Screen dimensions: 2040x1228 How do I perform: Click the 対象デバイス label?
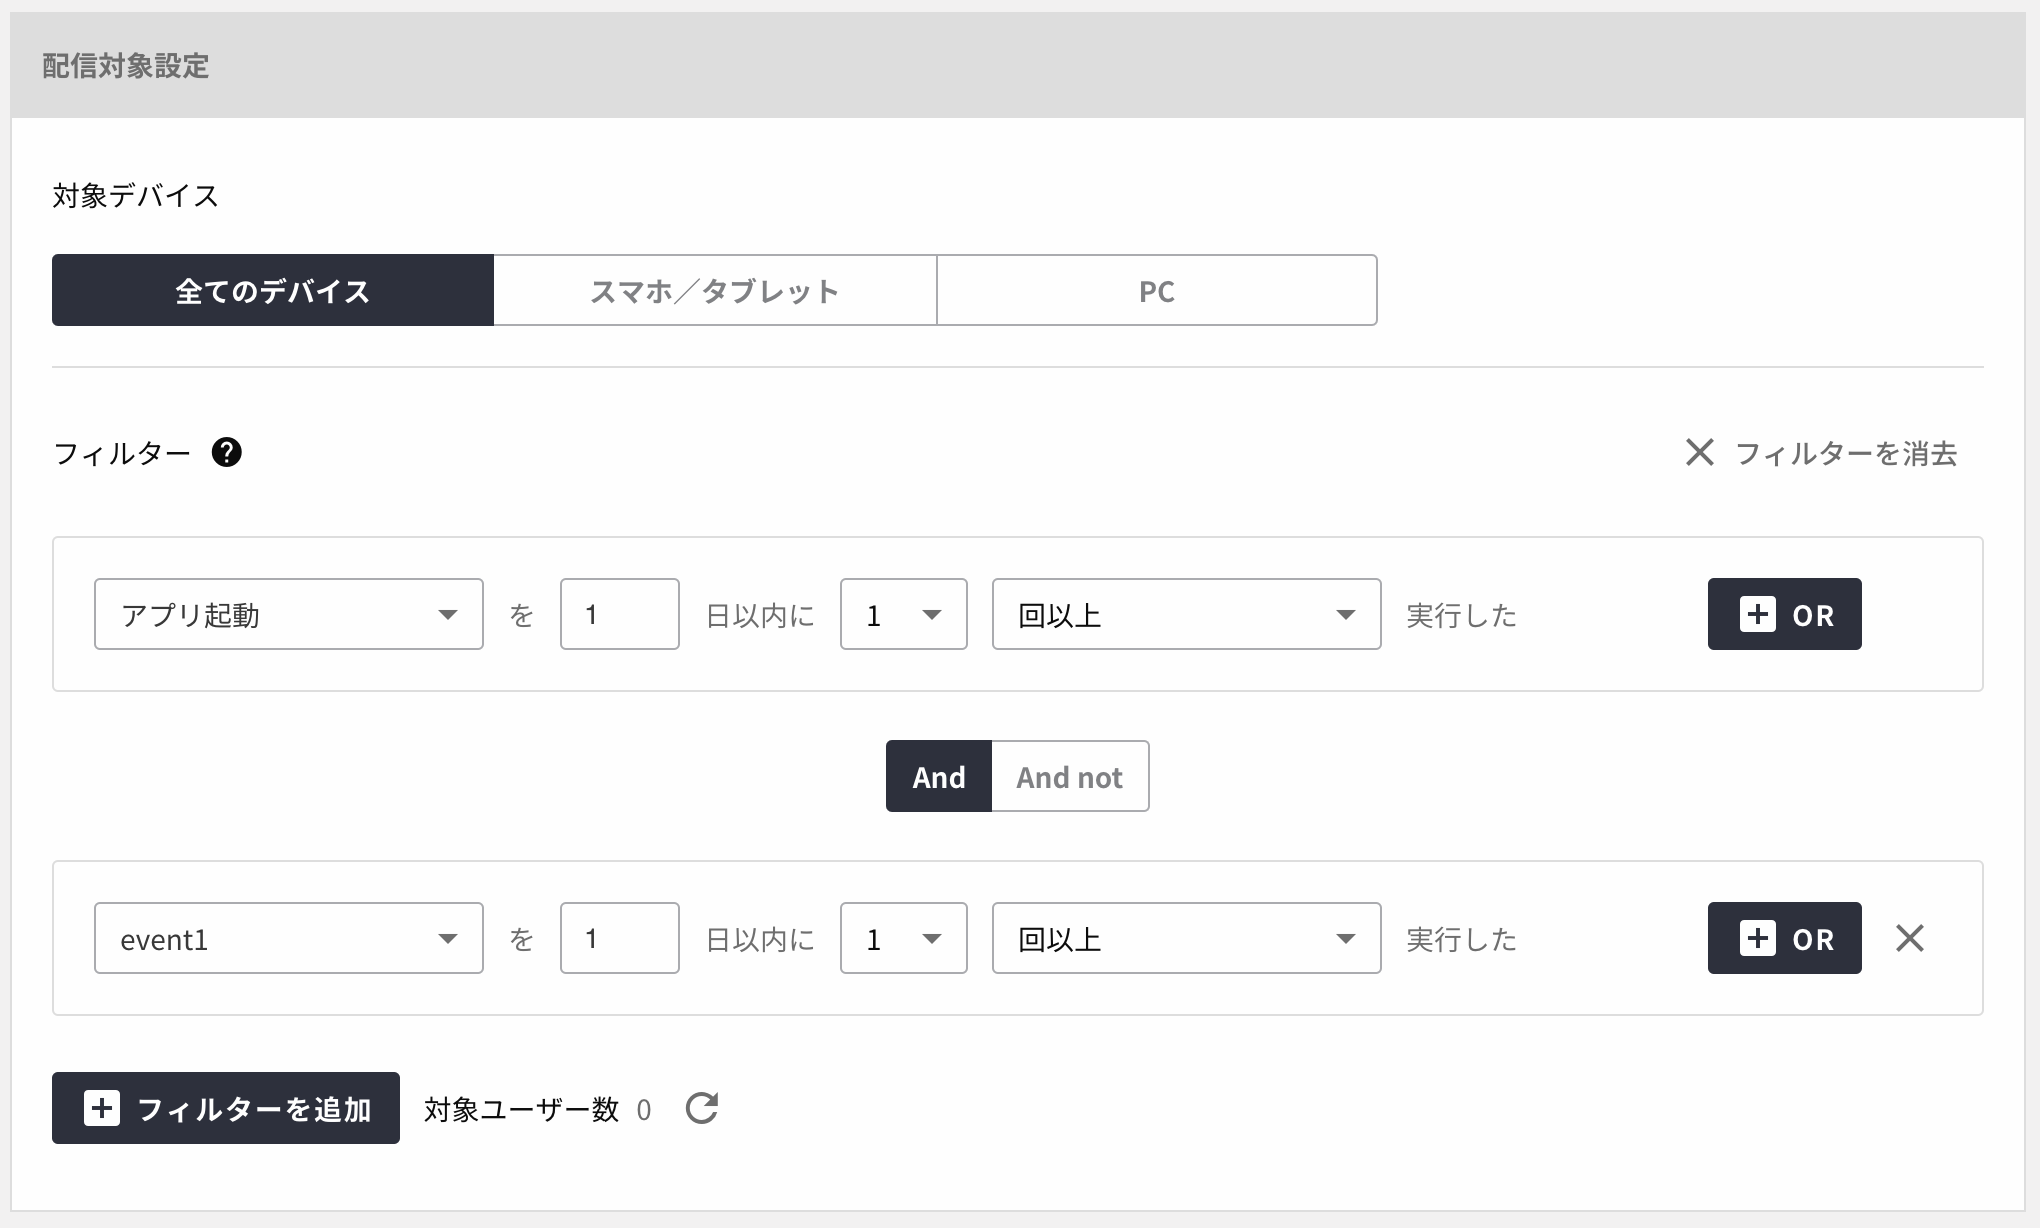pyautogui.click(x=136, y=195)
